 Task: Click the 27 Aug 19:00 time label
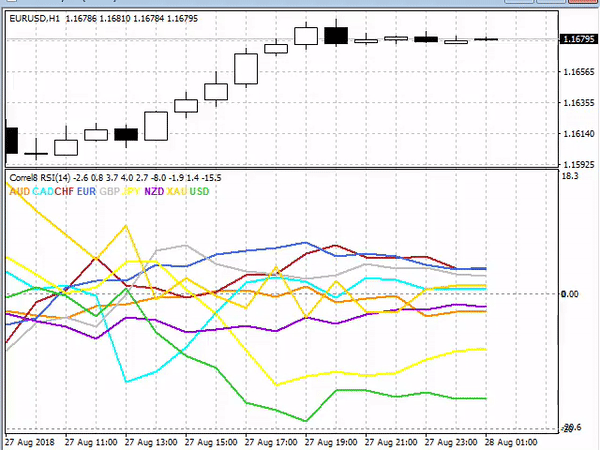coord(333,441)
